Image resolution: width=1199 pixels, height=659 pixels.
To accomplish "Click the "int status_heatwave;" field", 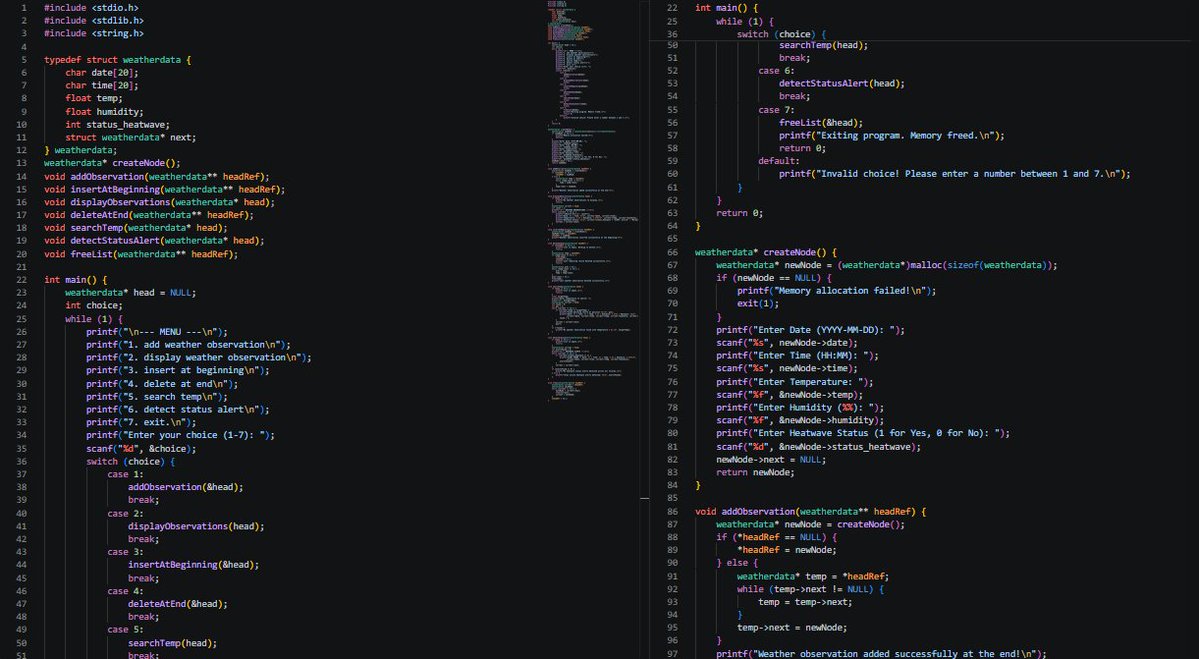I will pyautogui.click(x=117, y=125).
